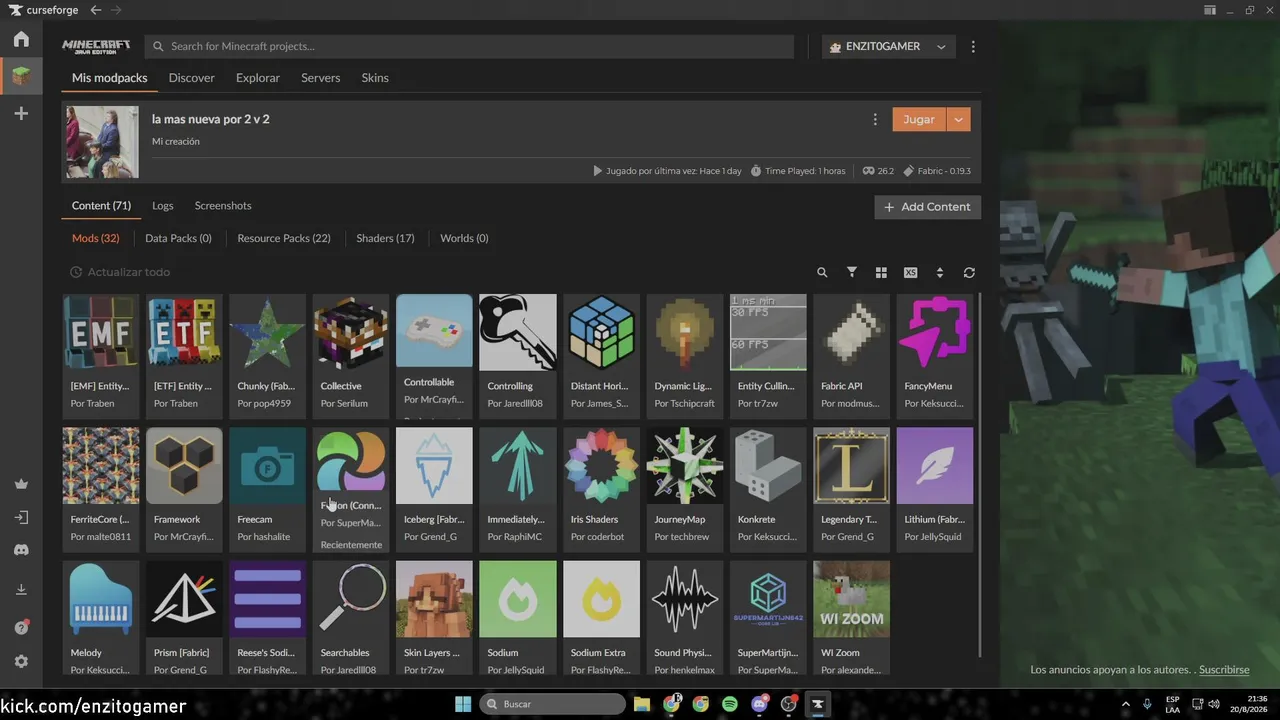
Task: Show Worlds (0) category
Action: [x=464, y=238]
